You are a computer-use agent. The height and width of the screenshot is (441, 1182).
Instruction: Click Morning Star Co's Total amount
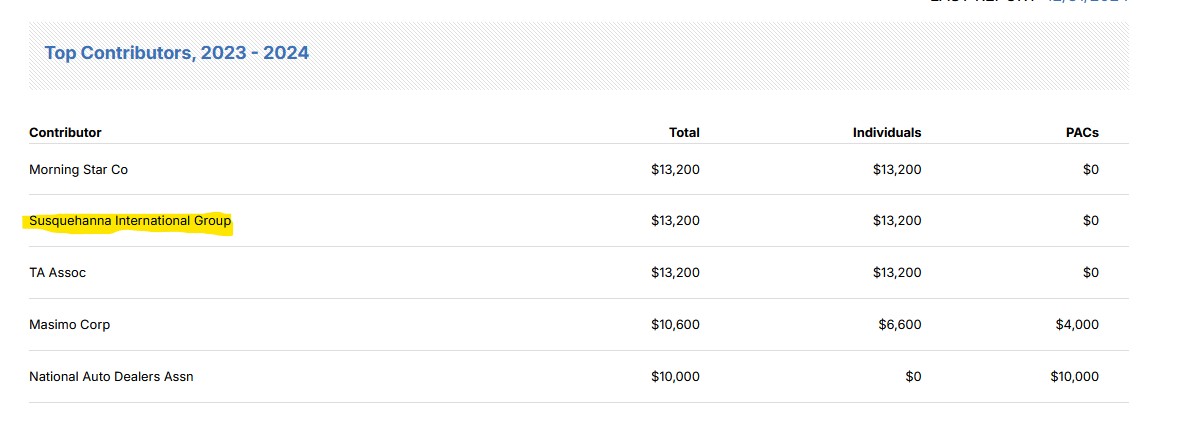[x=675, y=170]
